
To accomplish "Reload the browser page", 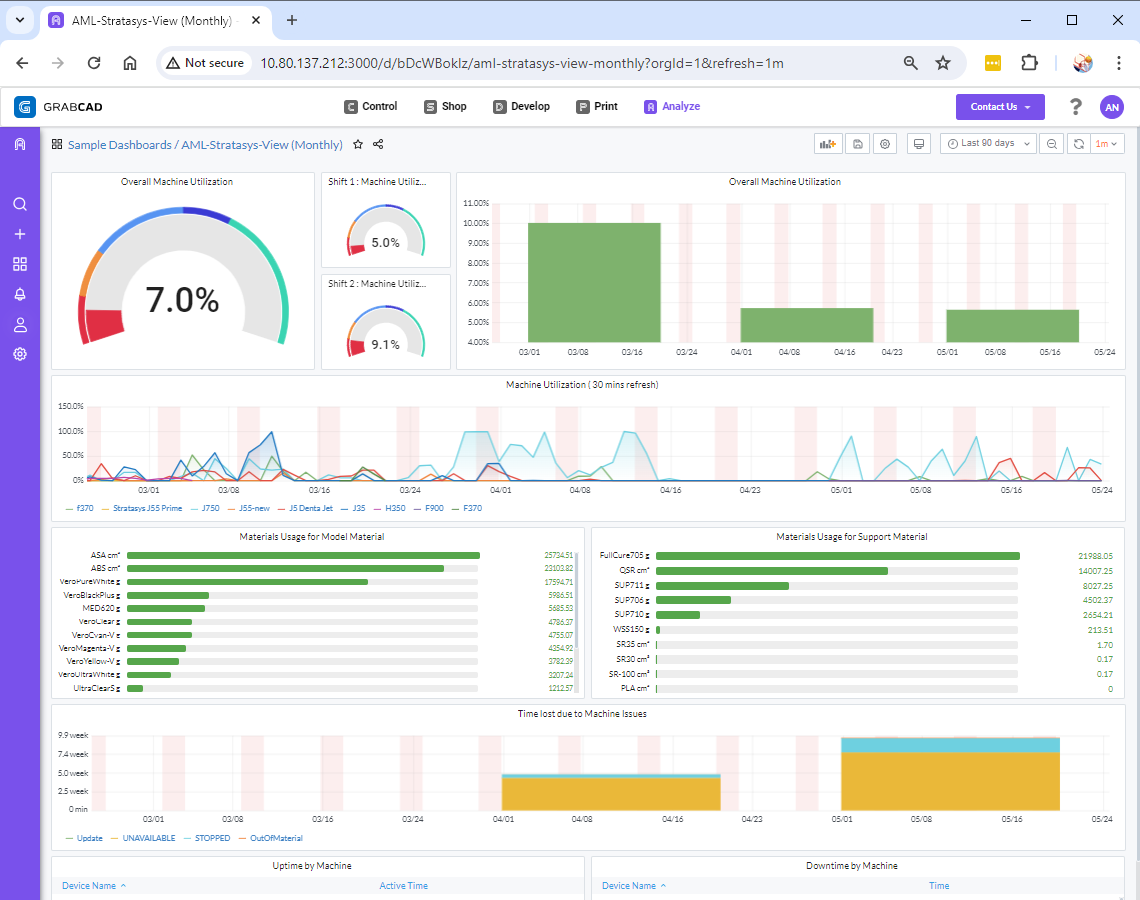I will click(94, 63).
